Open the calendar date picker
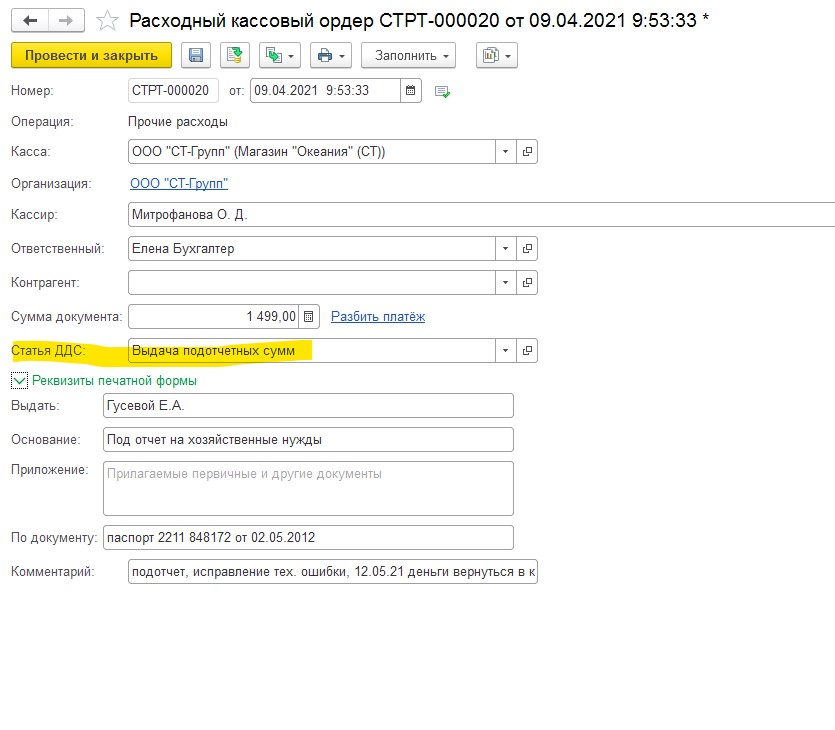 [410, 91]
